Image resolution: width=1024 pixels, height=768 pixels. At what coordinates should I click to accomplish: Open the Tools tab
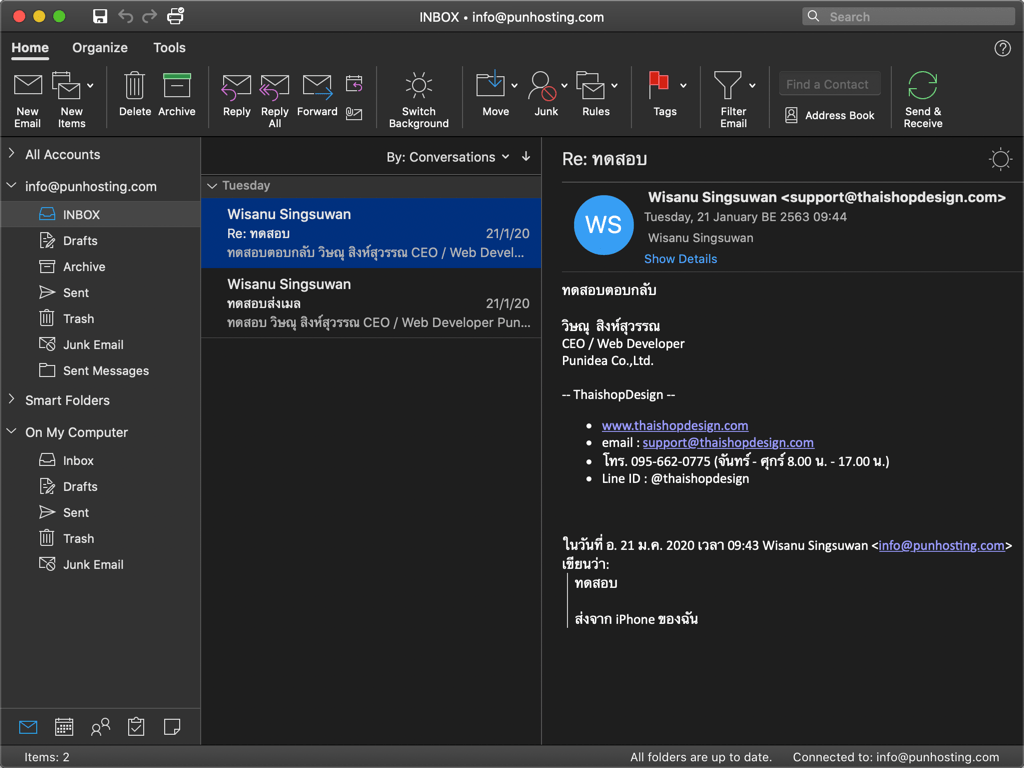pyautogui.click(x=169, y=48)
